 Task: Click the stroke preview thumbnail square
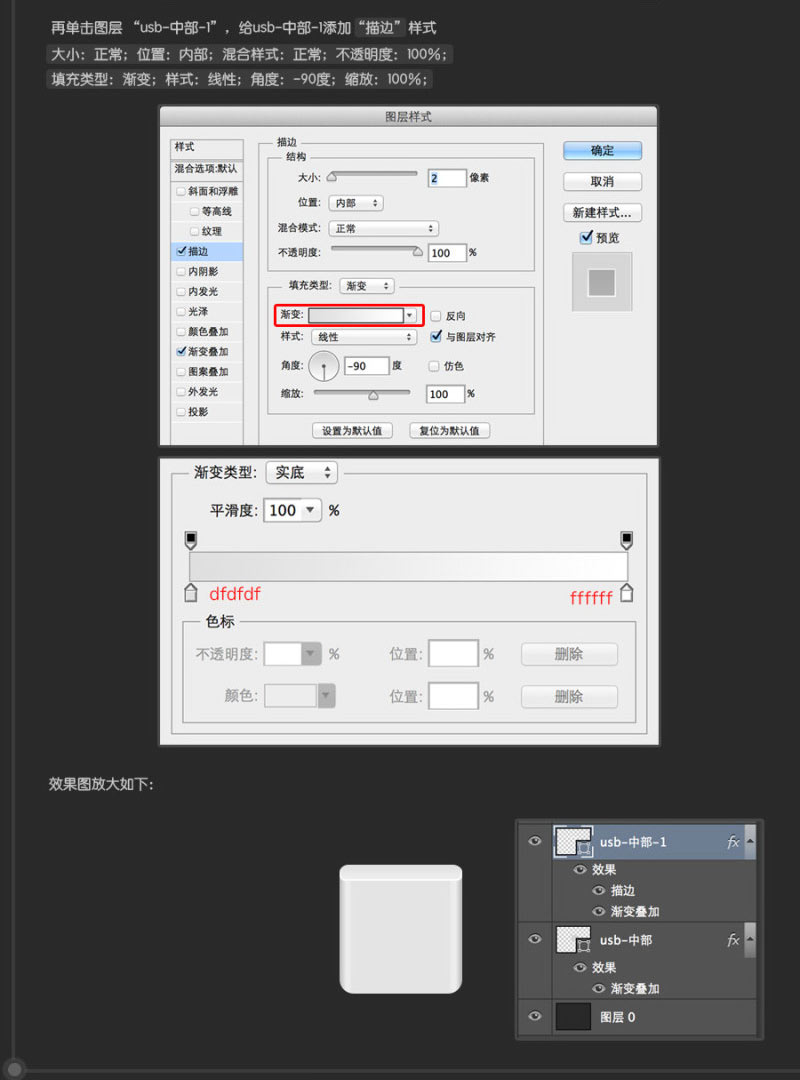(x=601, y=282)
